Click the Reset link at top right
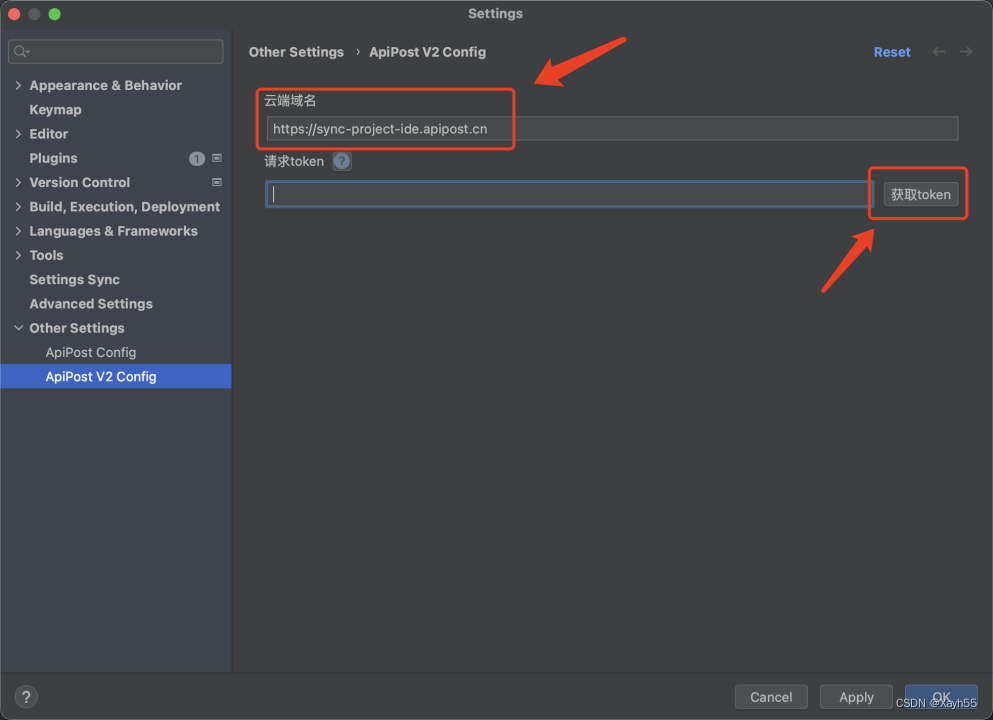Screen dimensions: 993x720 pyautogui.click(x=891, y=51)
